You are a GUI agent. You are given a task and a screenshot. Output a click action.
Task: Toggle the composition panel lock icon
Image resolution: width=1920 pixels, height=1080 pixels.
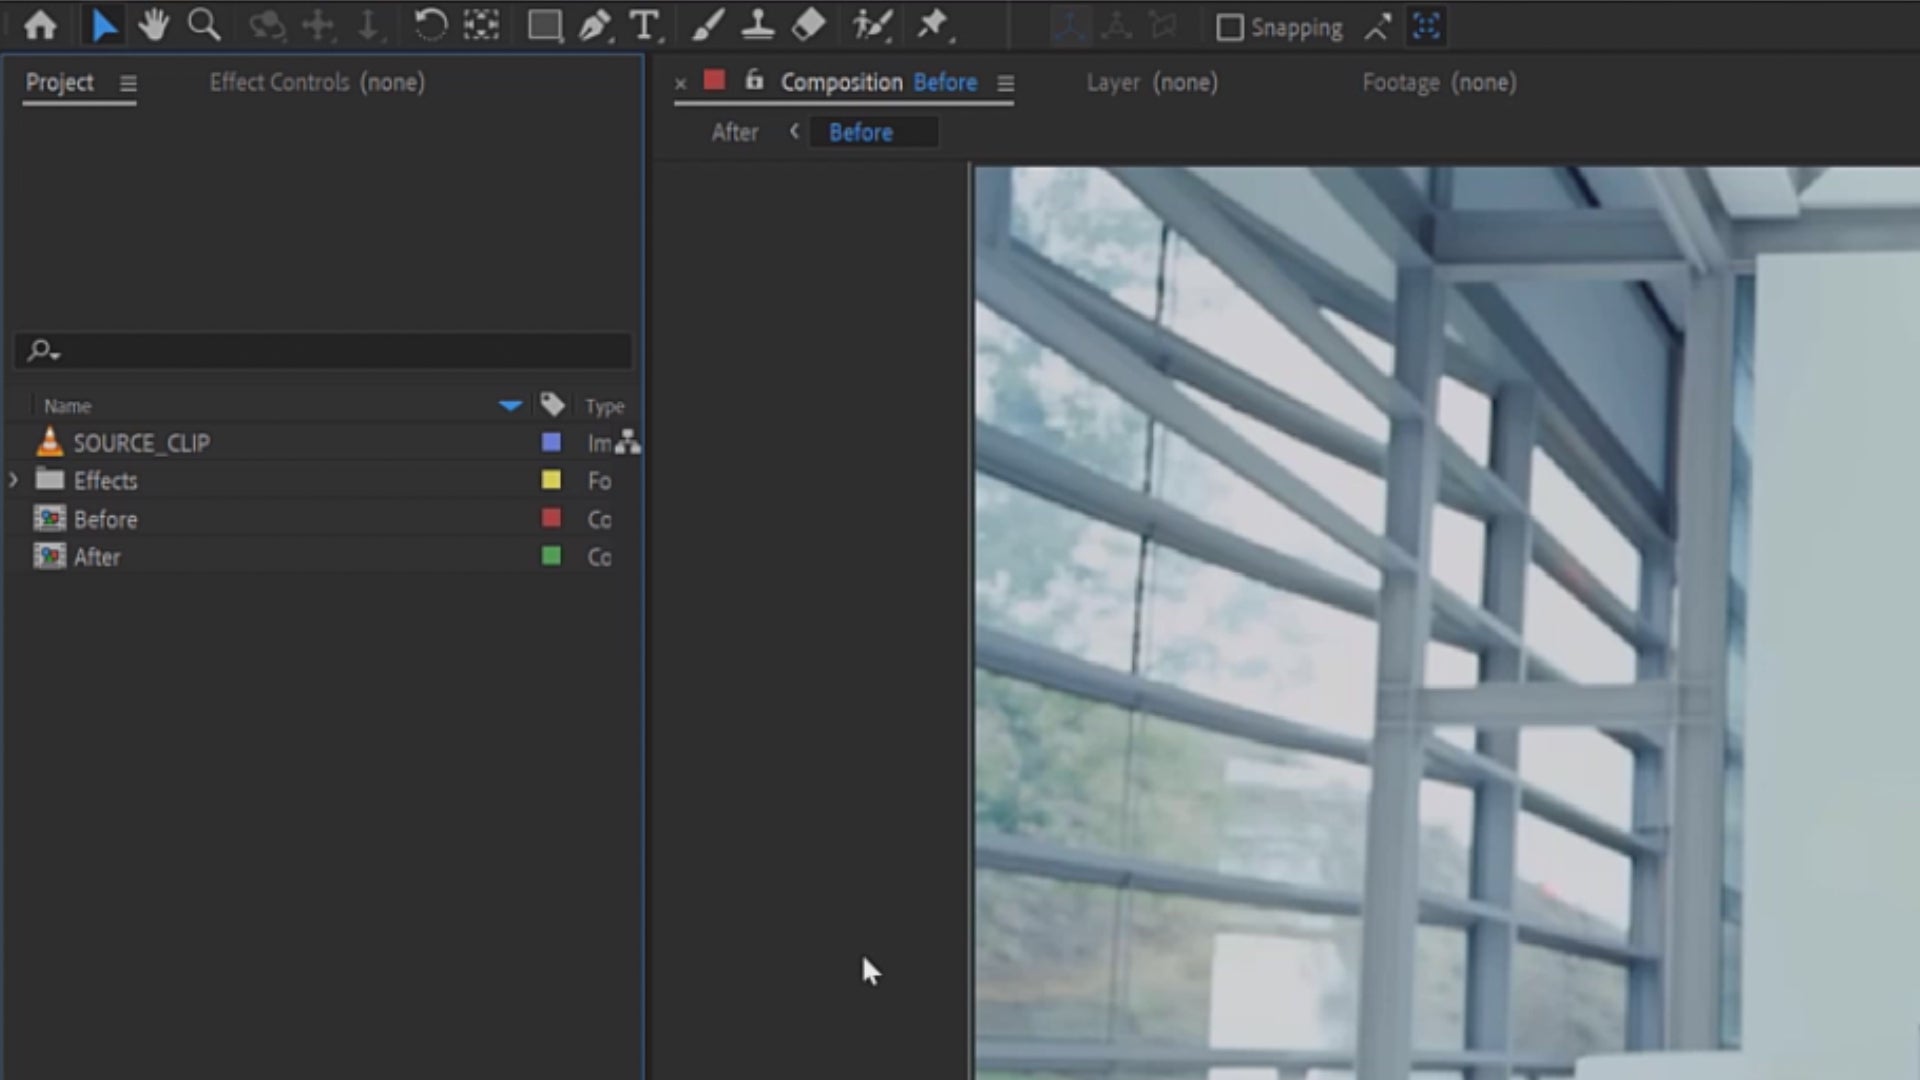pyautogui.click(x=754, y=81)
